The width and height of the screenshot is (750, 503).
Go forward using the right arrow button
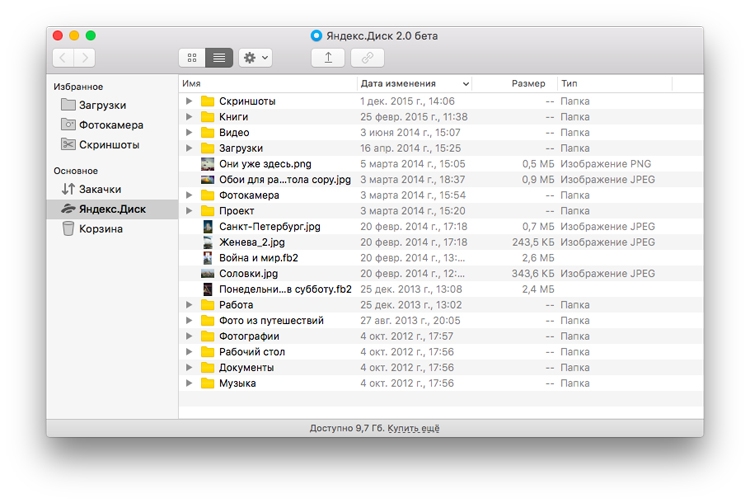pyautogui.click(x=86, y=58)
